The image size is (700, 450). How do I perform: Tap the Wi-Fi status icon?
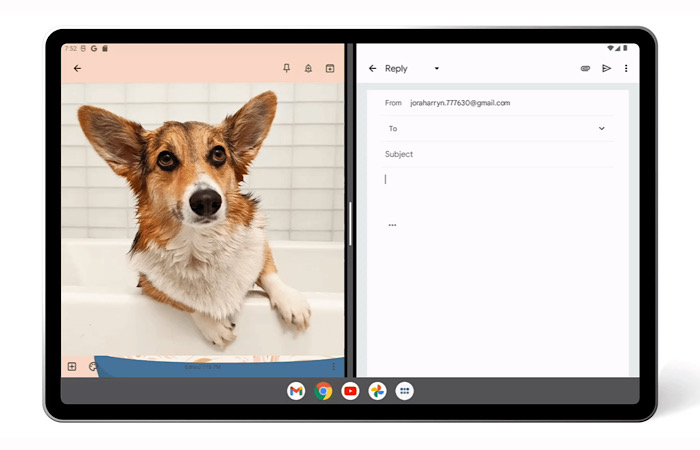[x=610, y=48]
